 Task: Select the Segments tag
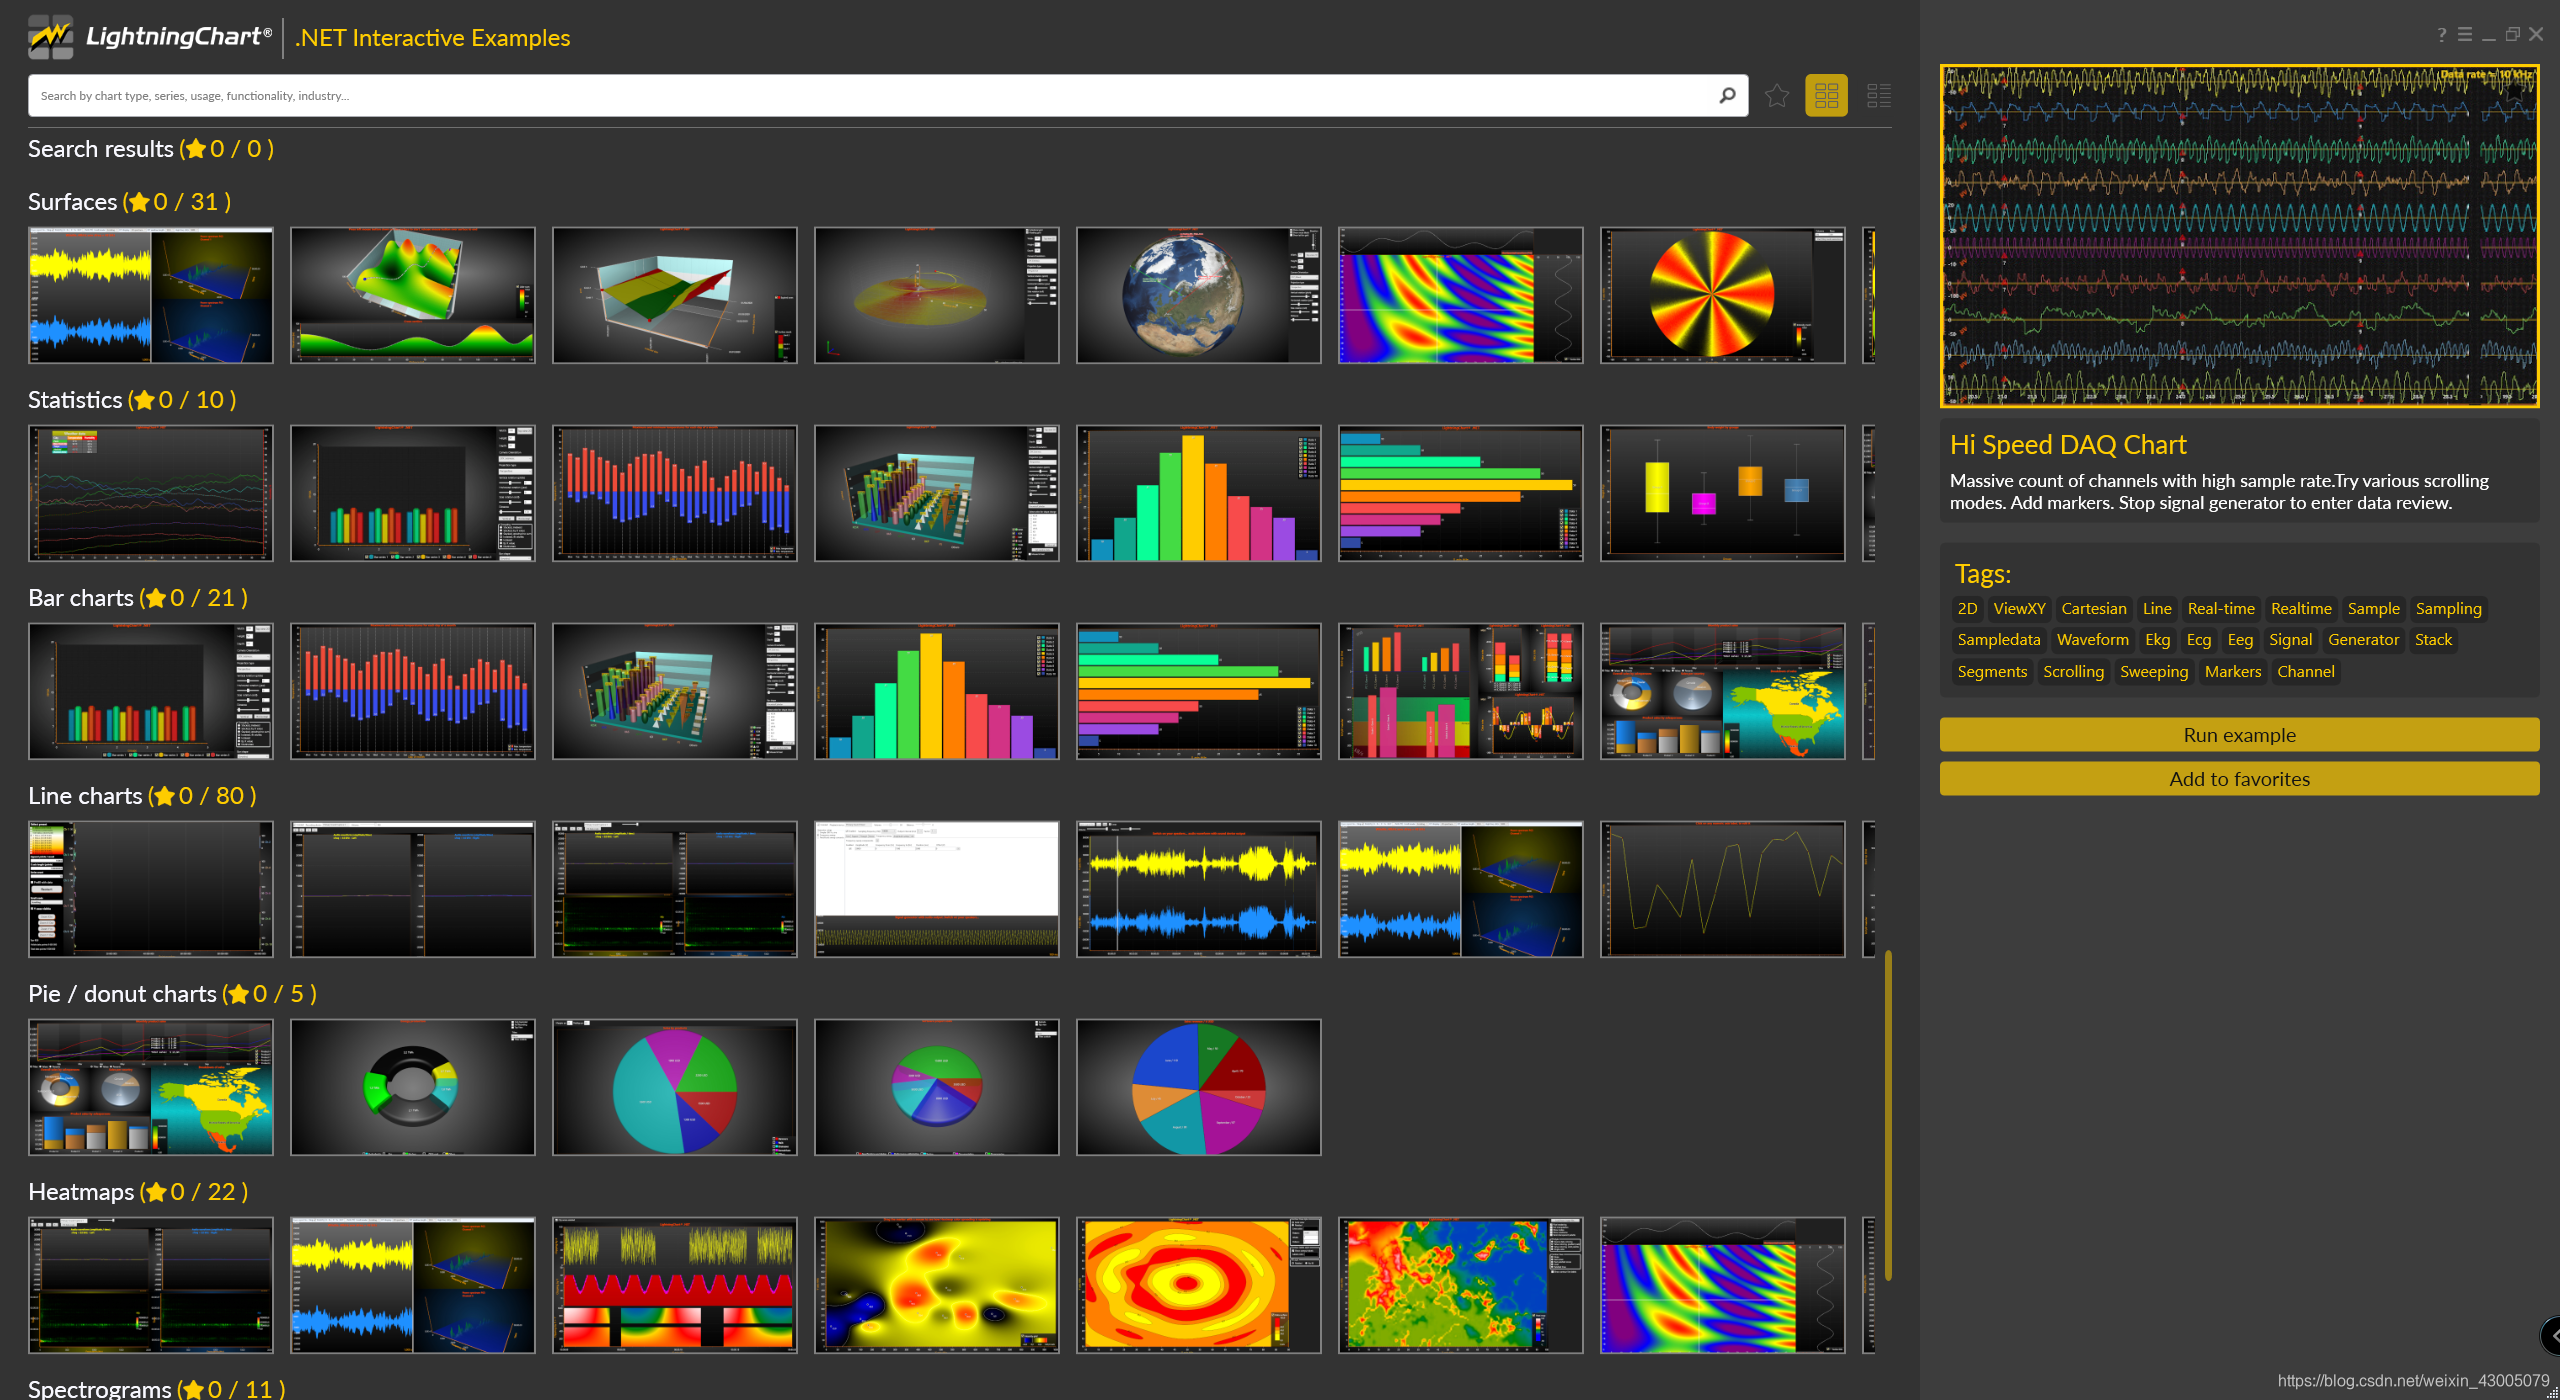(x=1992, y=672)
